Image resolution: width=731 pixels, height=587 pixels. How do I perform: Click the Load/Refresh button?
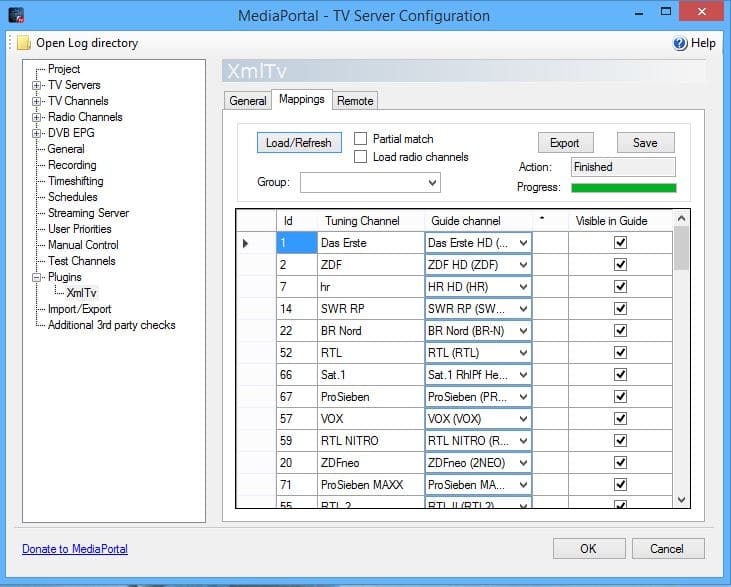tap(298, 143)
